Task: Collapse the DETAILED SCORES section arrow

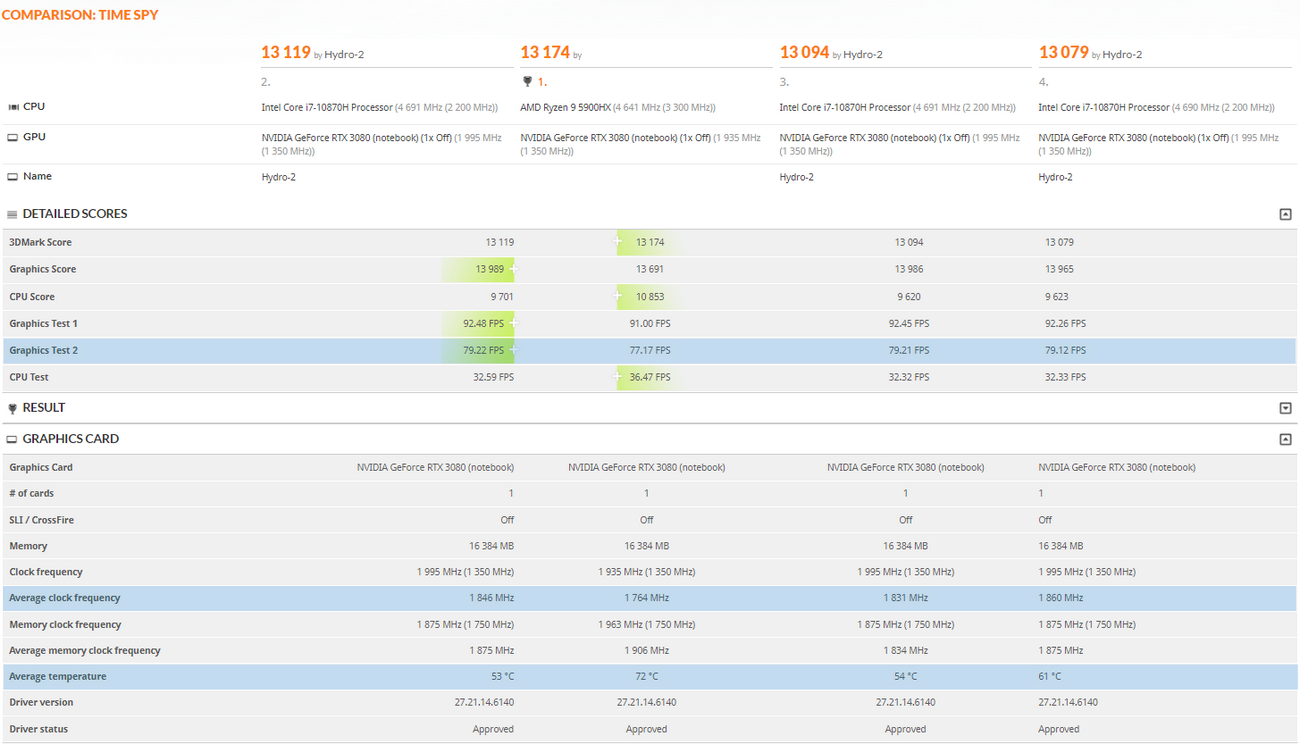Action: click(x=1286, y=214)
